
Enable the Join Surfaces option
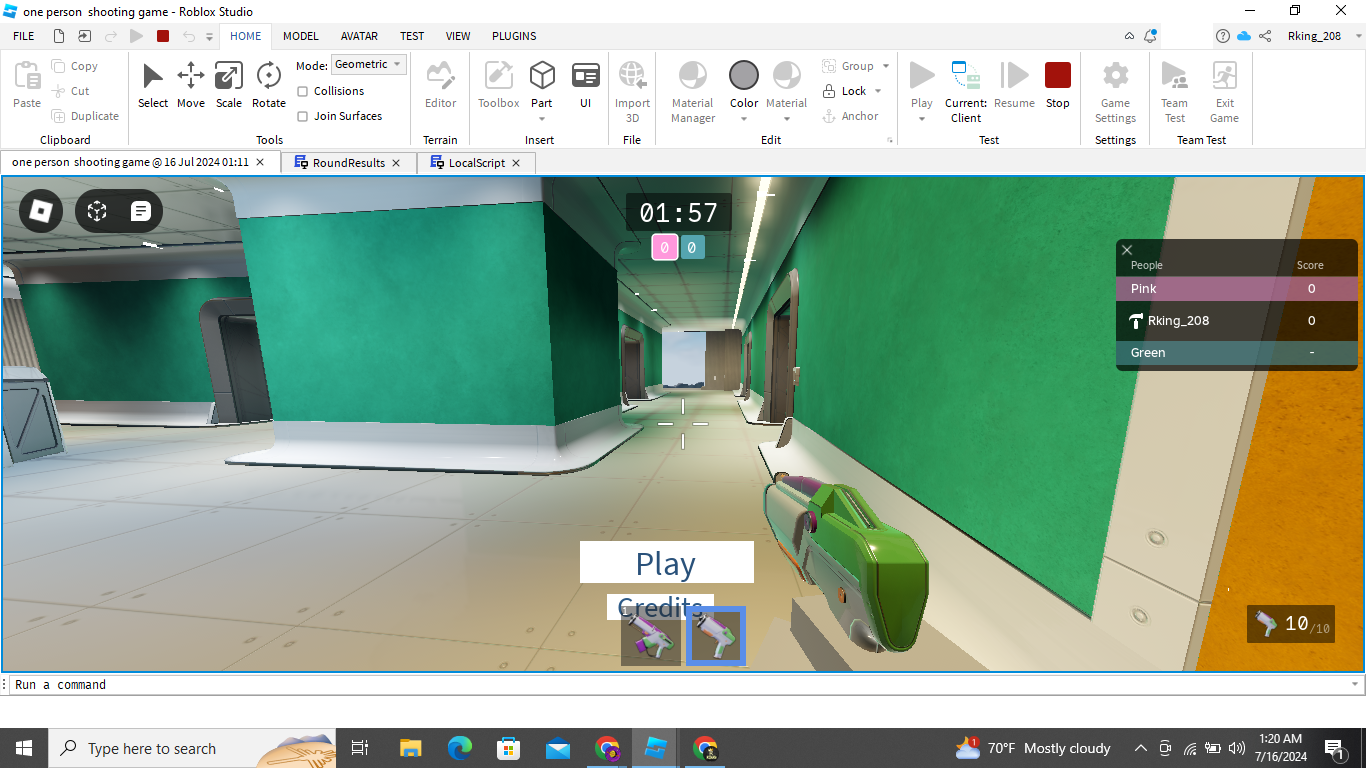(302, 116)
